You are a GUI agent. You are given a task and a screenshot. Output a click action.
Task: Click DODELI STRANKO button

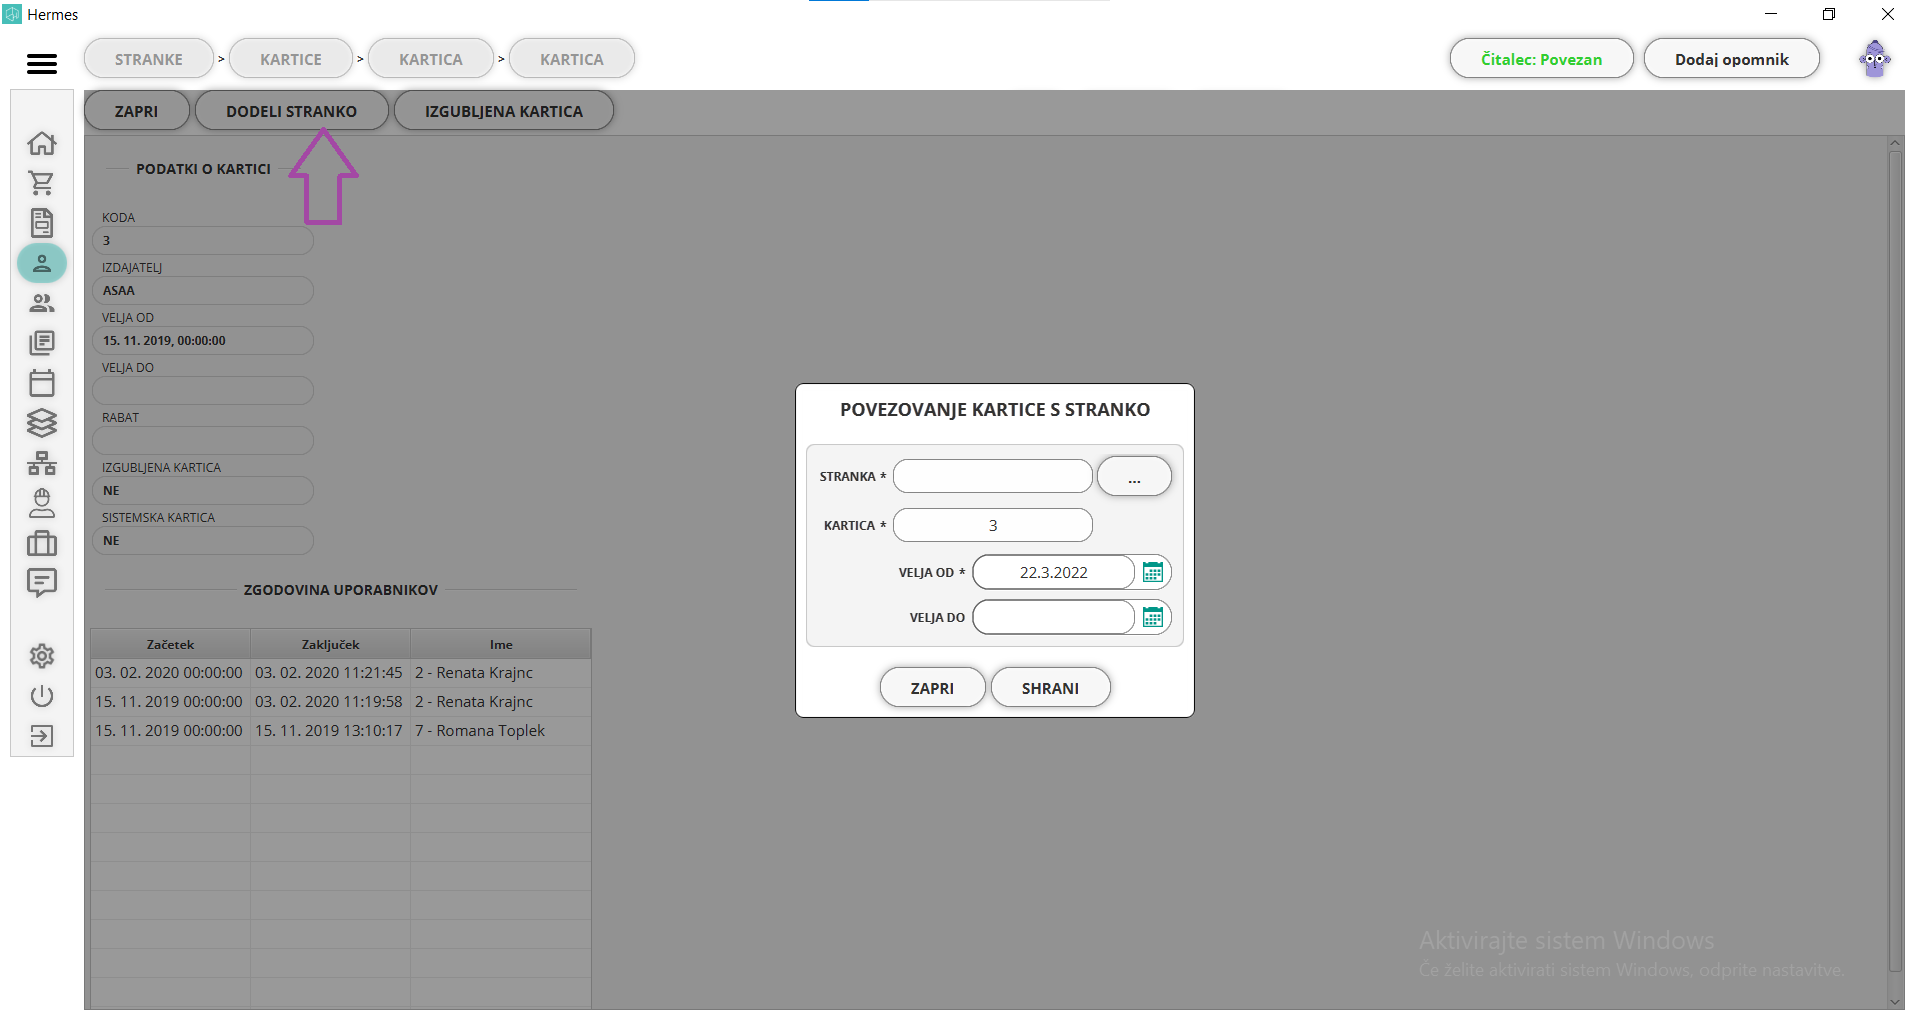(x=291, y=111)
